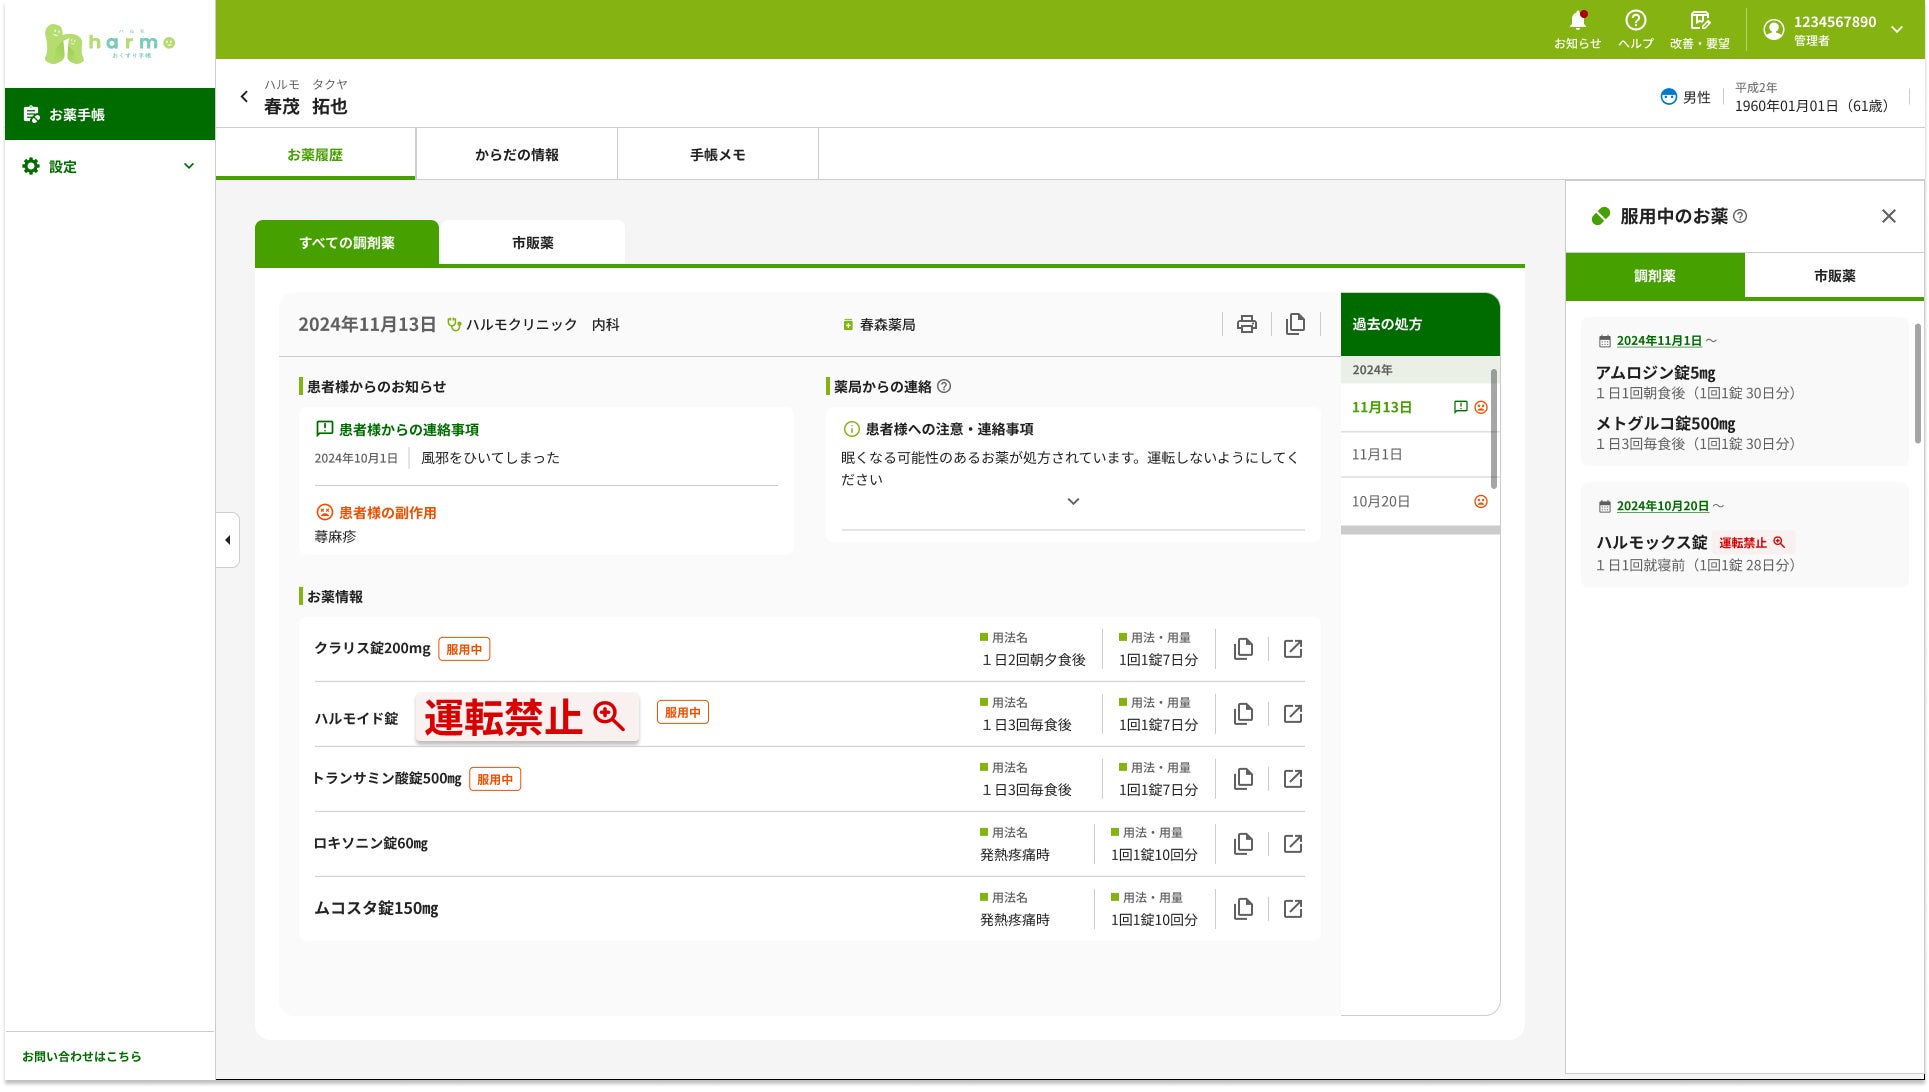The height and width of the screenshot is (1092, 1929).
Task: Go back with the left arrow
Action: [244, 96]
